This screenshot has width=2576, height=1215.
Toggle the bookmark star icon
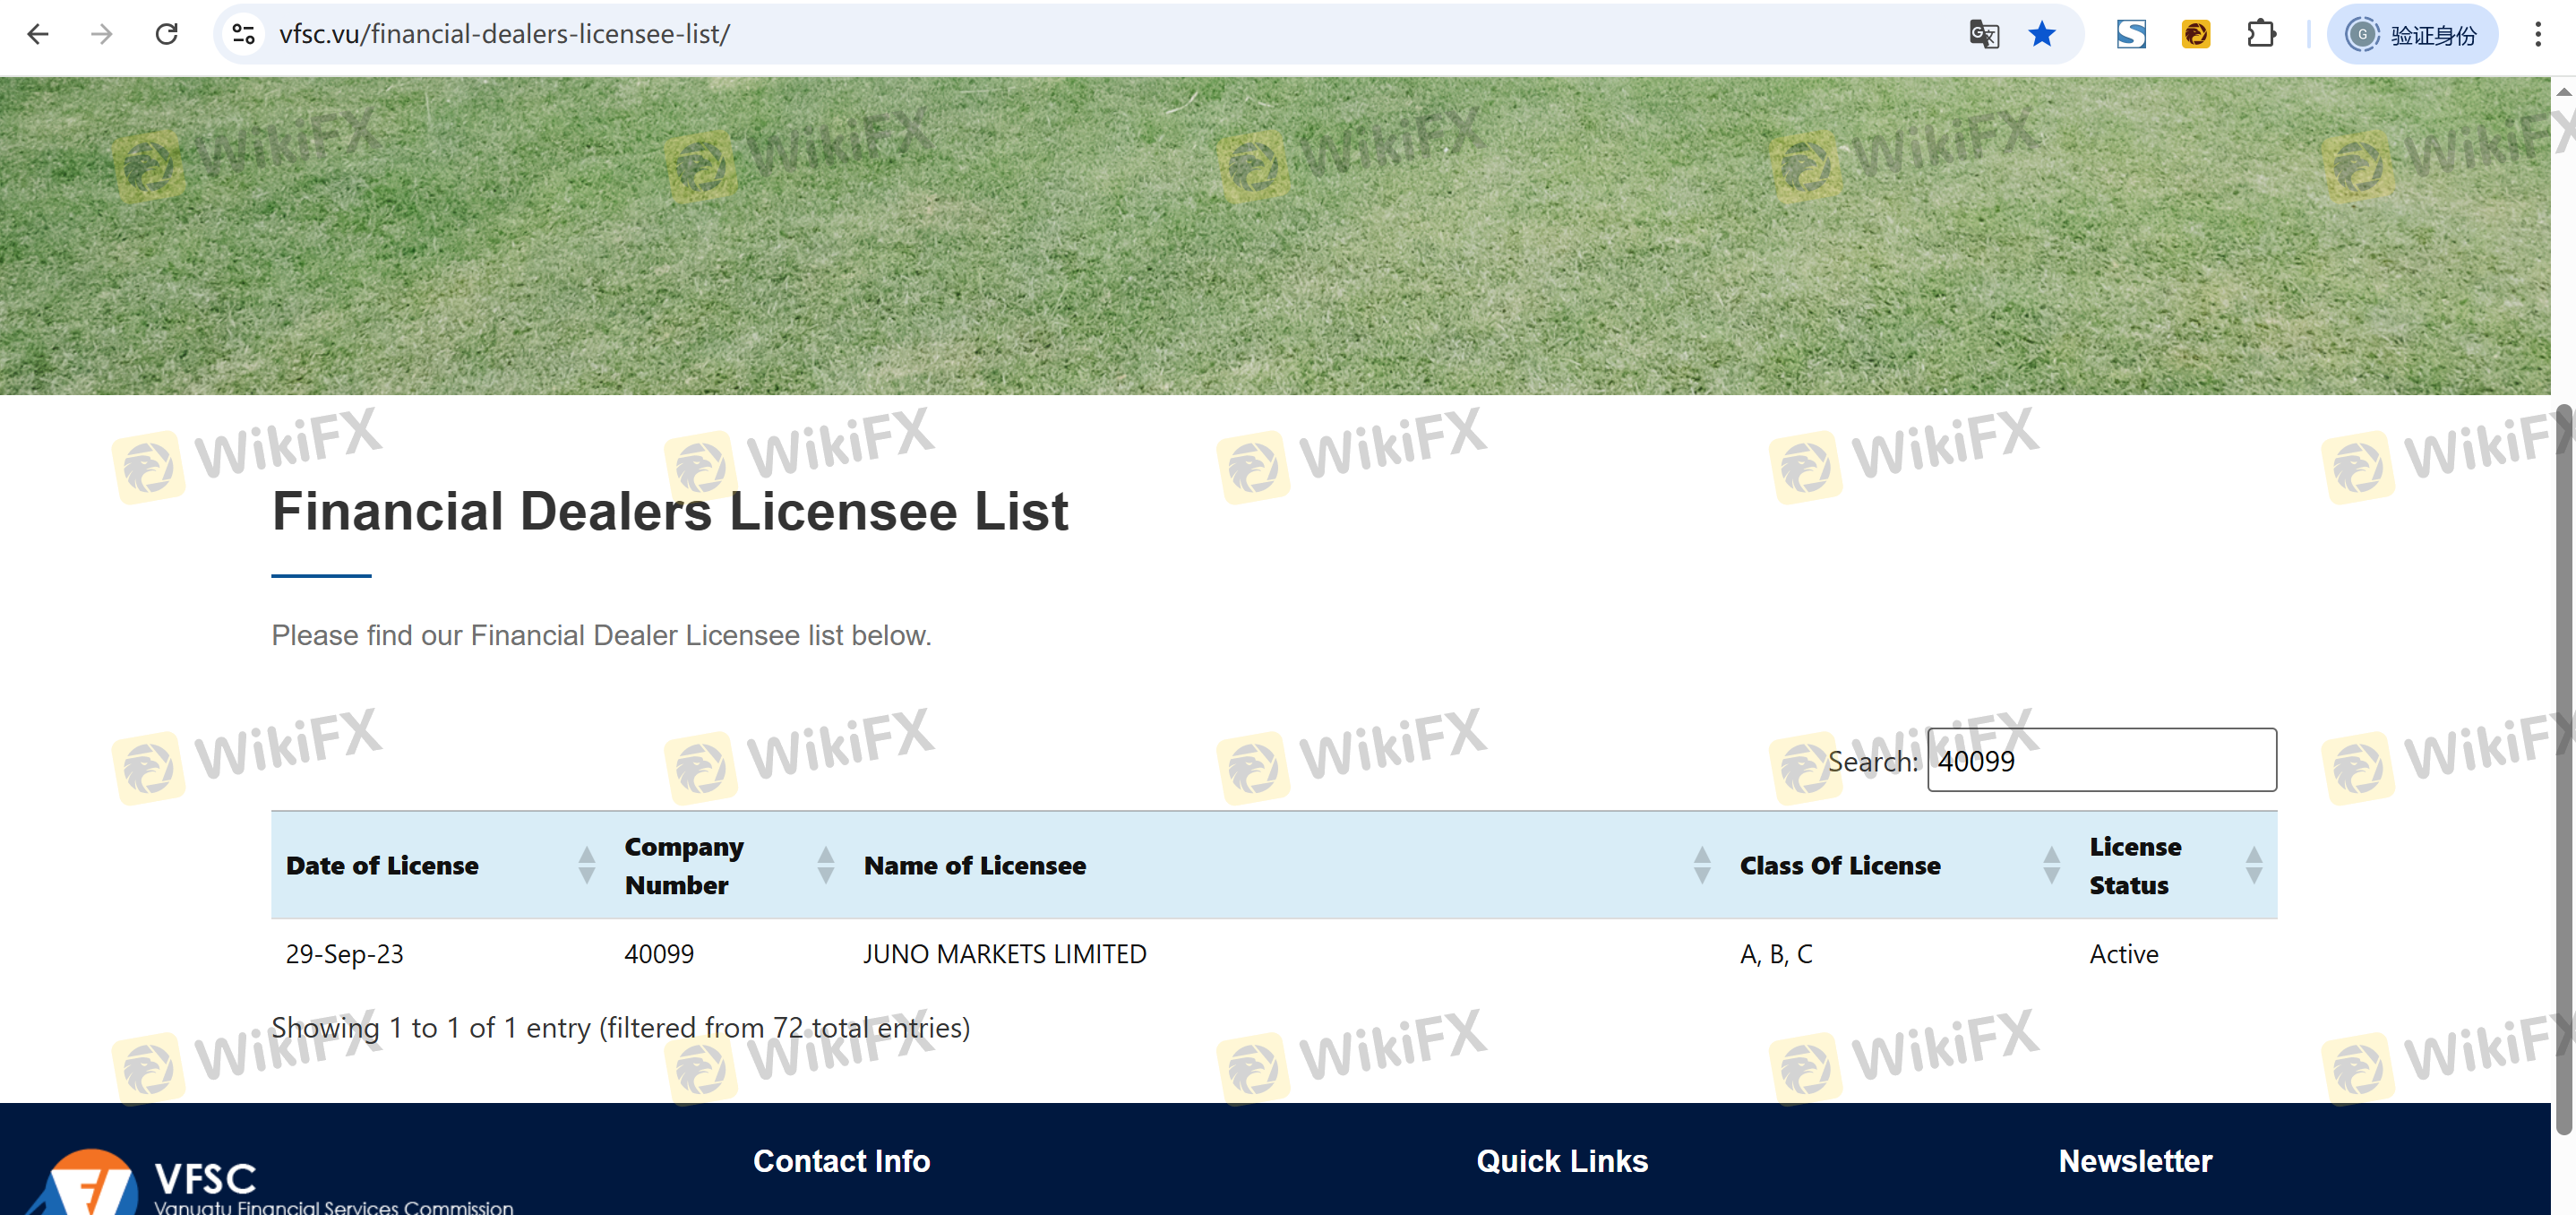pyautogui.click(x=2041, y=34)
